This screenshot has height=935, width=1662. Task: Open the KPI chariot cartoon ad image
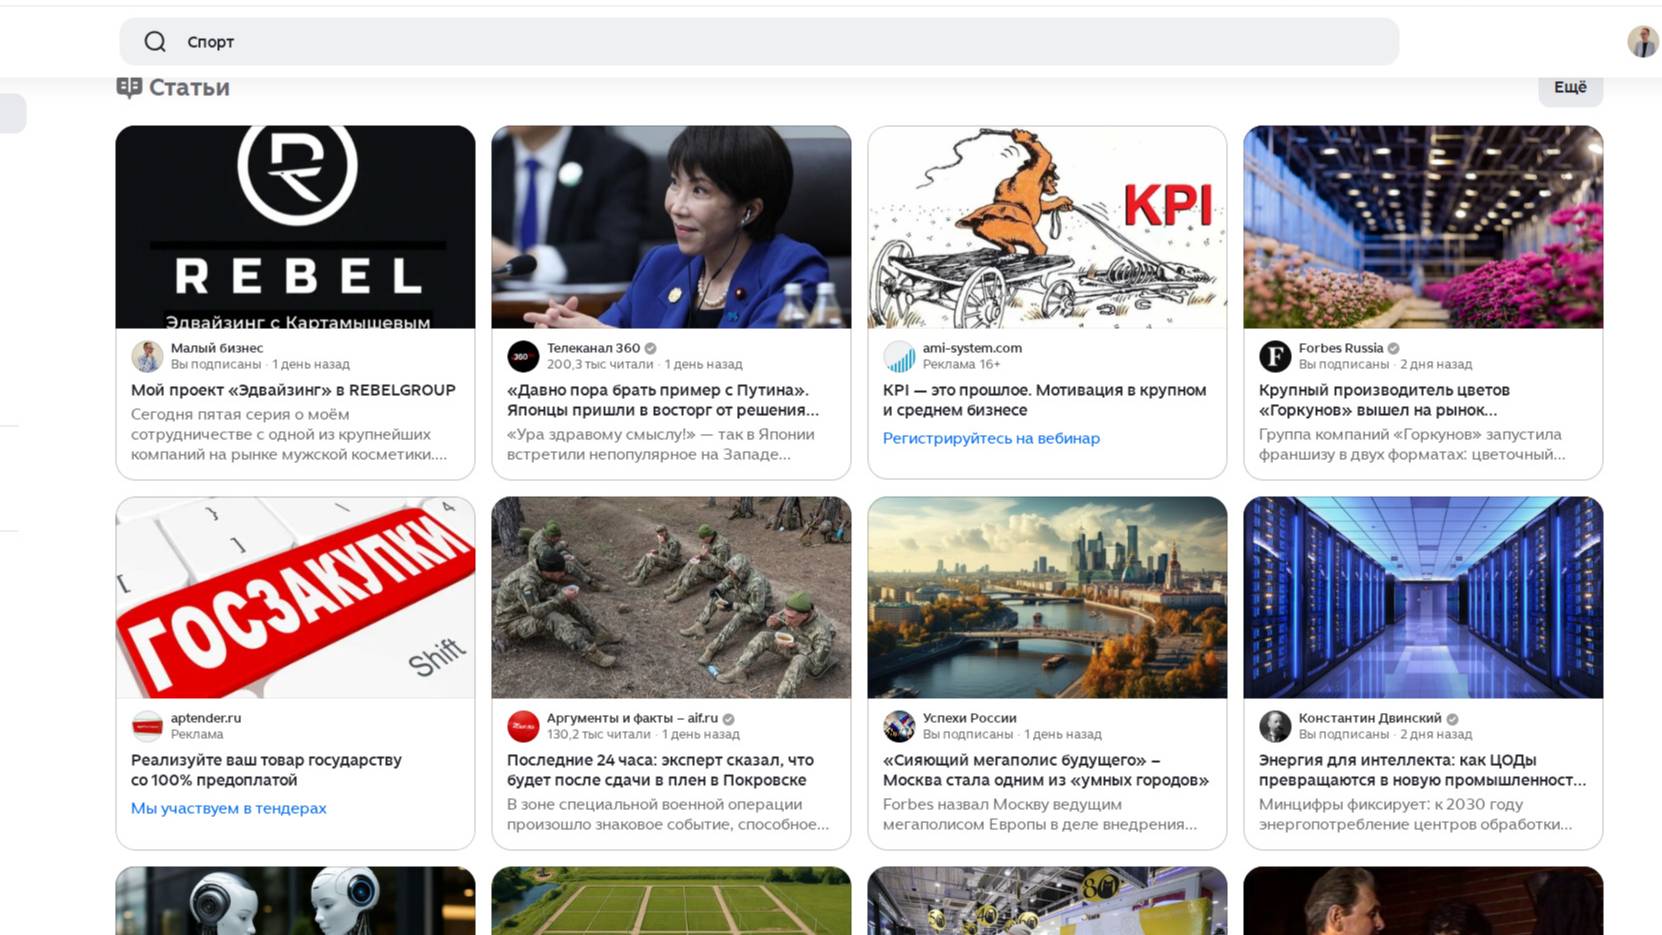(1047, 226)
